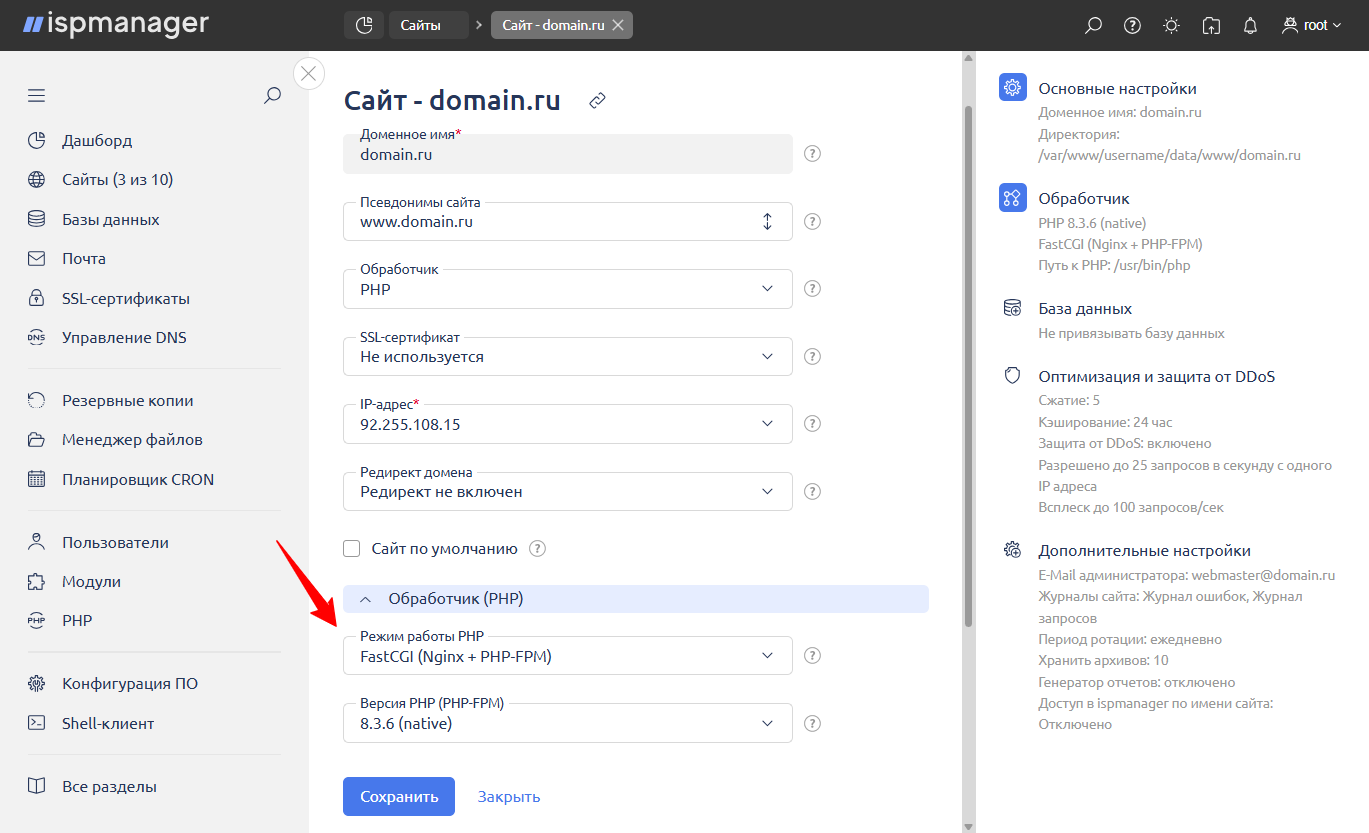The height and width of the screenshot is (833, 1369).
Task: Open the SSL-сертификат dropdown
Action: pos(568,357)
